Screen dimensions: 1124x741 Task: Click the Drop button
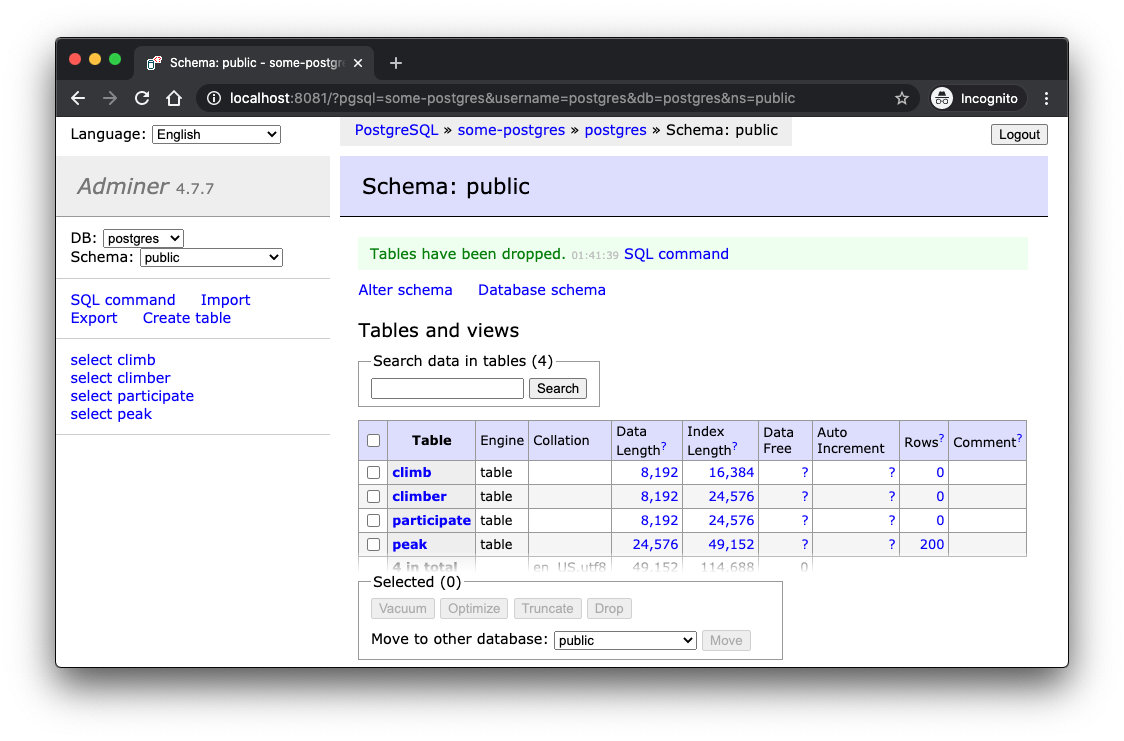(x=609, y=608)
